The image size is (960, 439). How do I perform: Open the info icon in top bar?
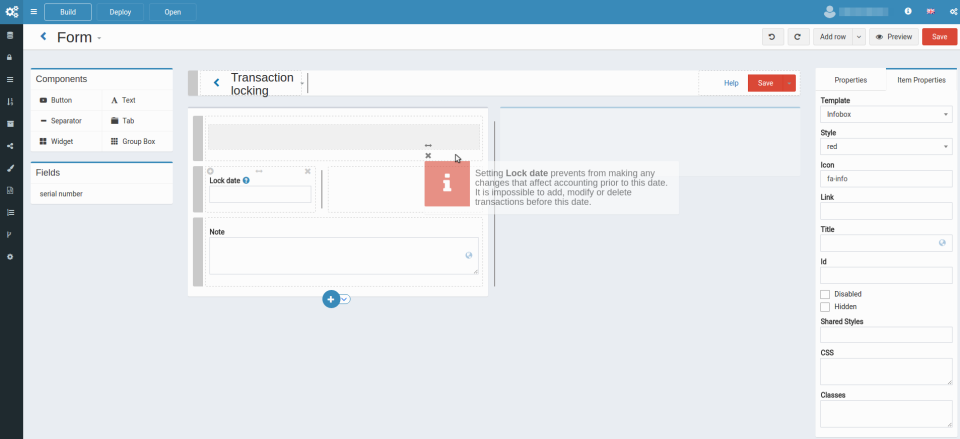[908, 12]
